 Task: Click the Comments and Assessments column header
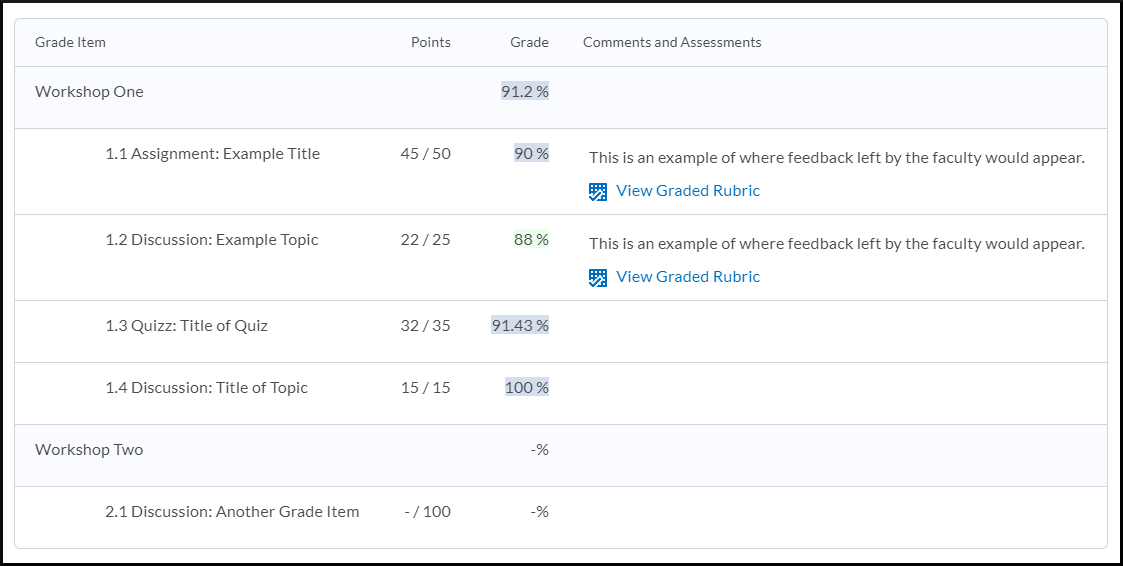pos(672,42)
